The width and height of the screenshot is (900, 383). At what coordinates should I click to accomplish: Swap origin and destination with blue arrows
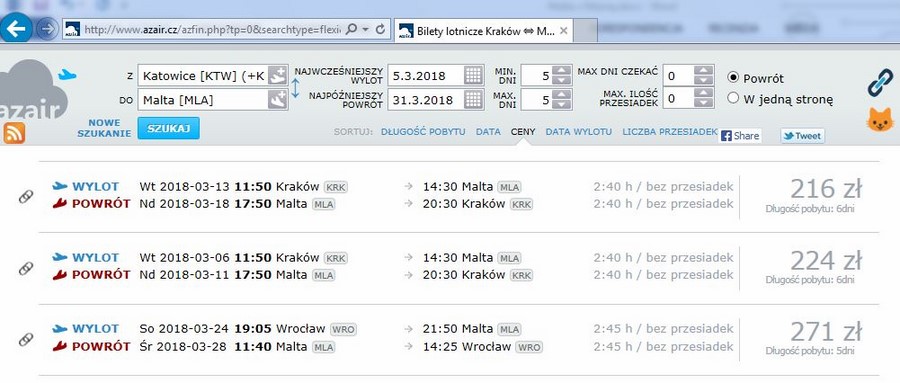[x=295, y=88]
